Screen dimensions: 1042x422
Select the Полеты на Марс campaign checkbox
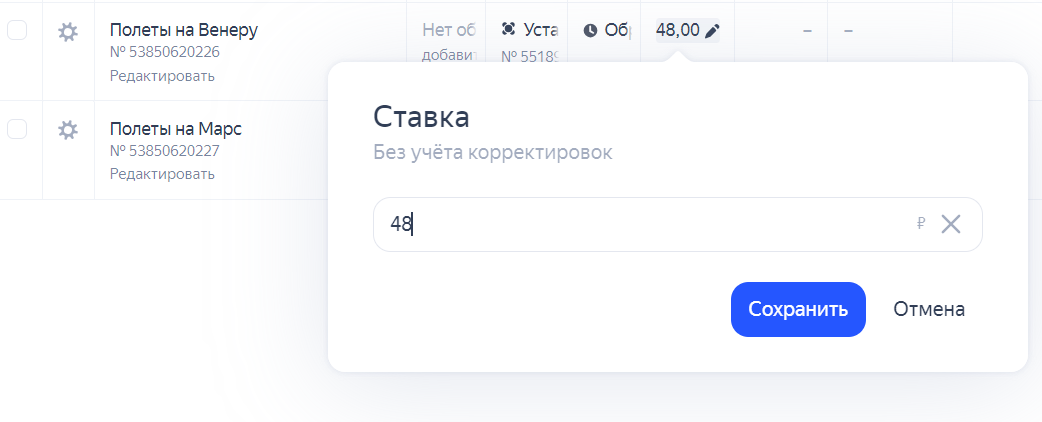point(18,129)
